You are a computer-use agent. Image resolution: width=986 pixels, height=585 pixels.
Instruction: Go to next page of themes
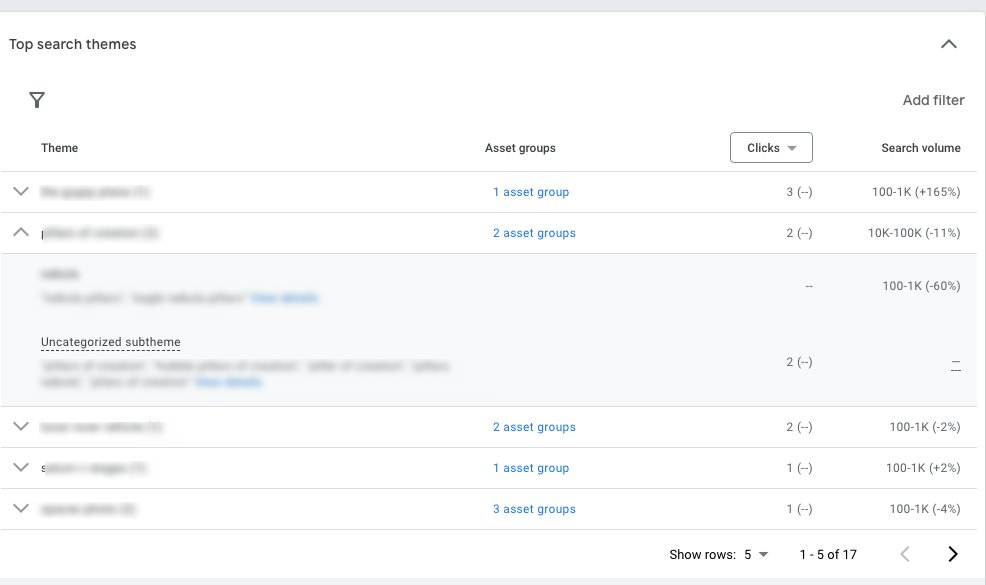point(953,554)
